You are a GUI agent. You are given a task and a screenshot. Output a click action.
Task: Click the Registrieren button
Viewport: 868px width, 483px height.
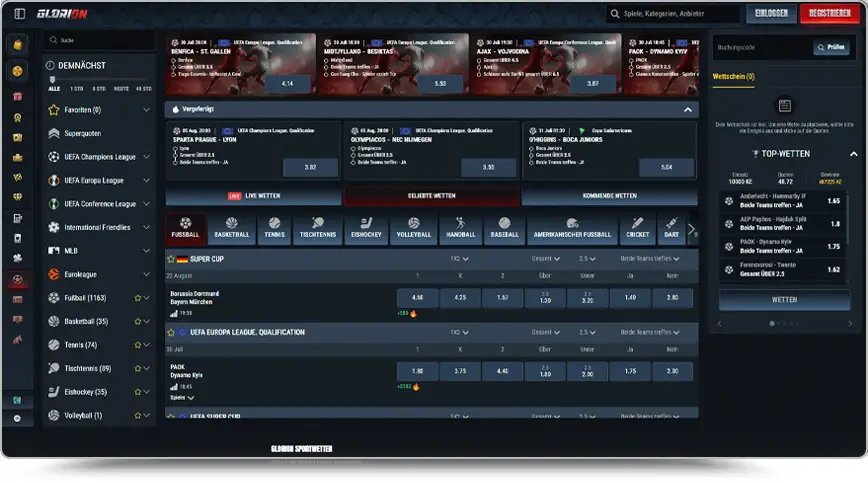point(829,13)
